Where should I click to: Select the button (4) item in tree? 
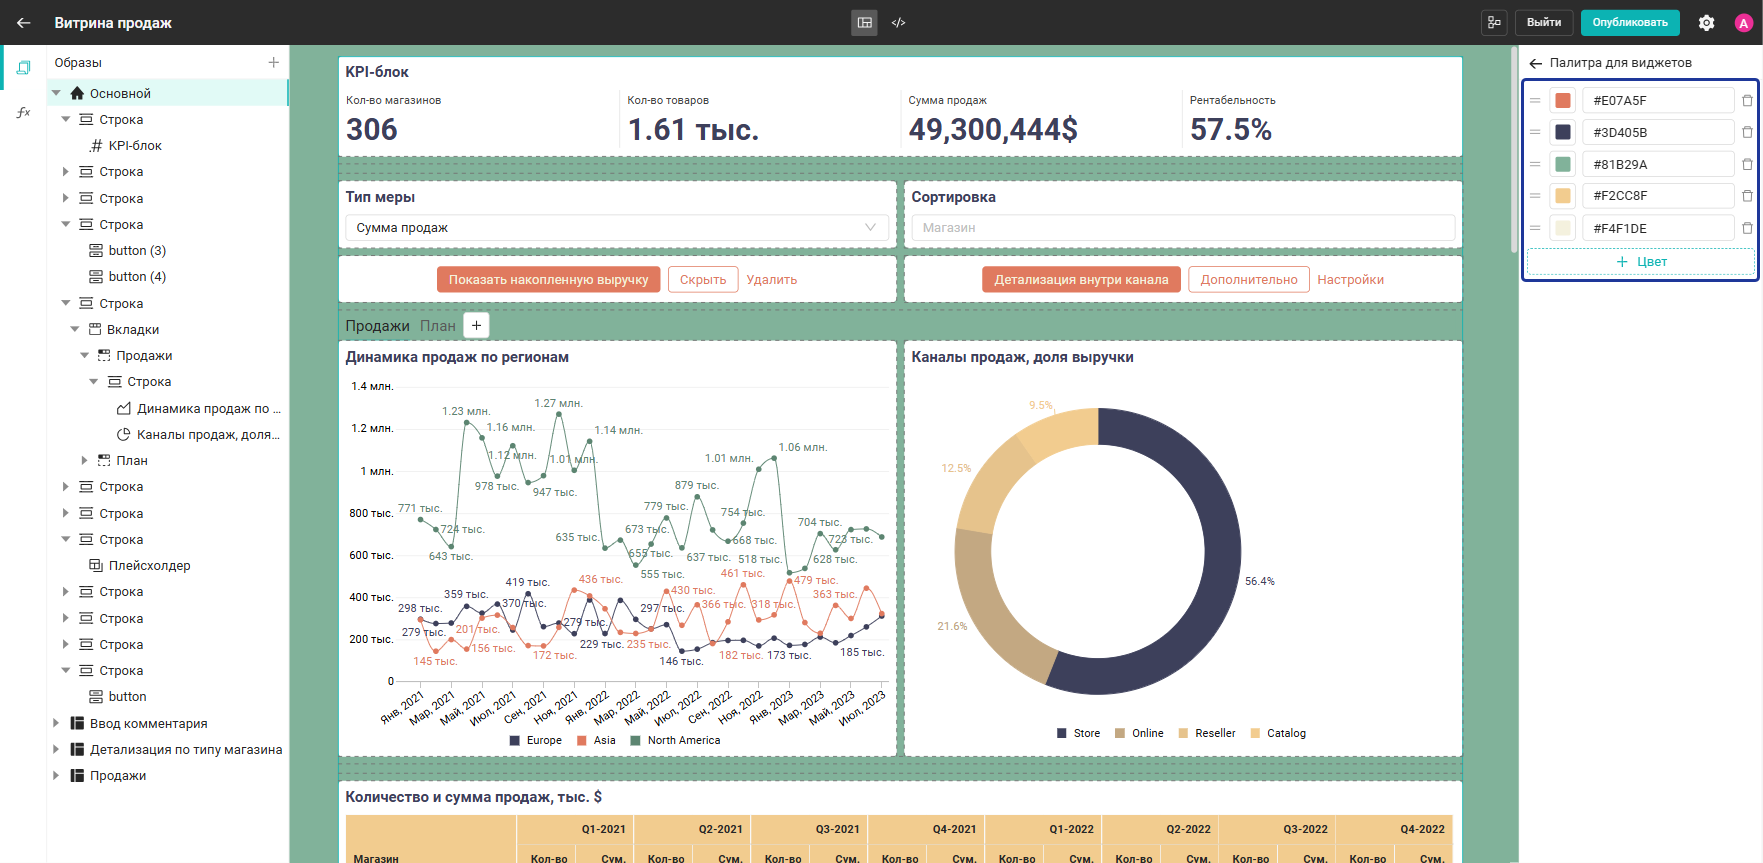click(x=137, y=277)
